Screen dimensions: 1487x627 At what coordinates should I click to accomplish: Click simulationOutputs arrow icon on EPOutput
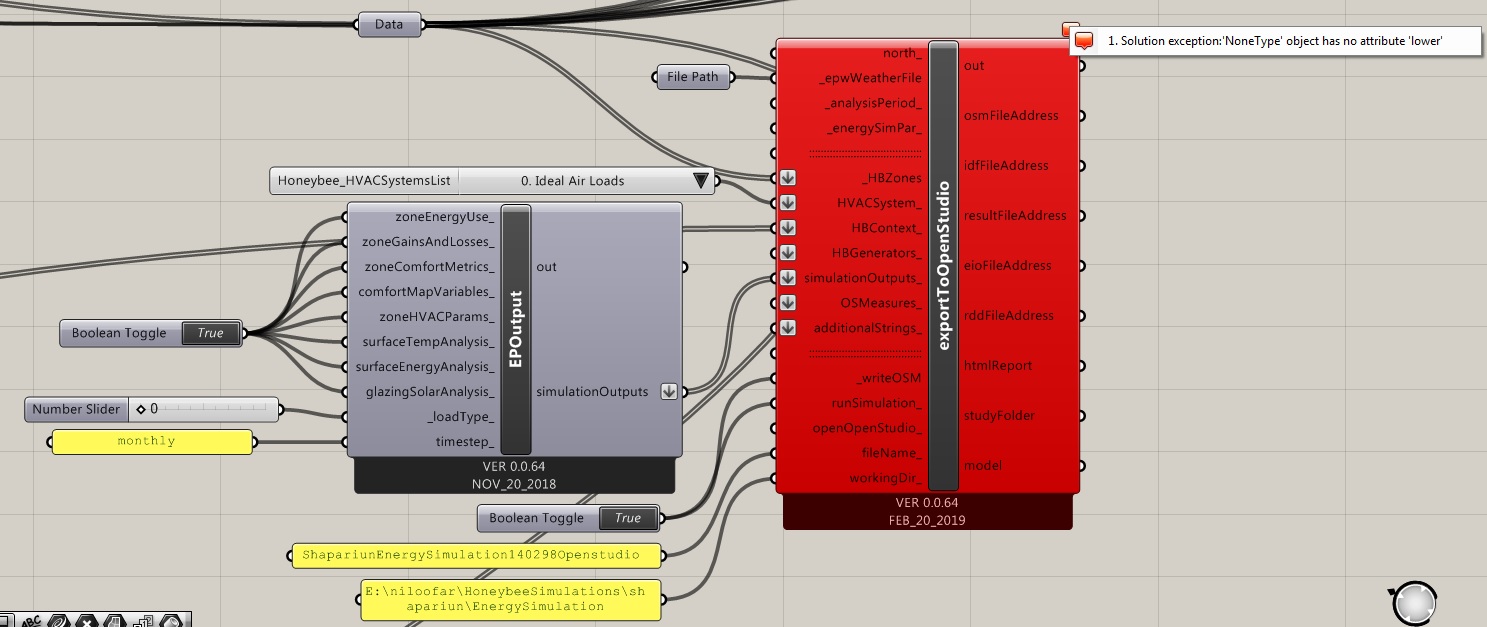pos(669,392)
